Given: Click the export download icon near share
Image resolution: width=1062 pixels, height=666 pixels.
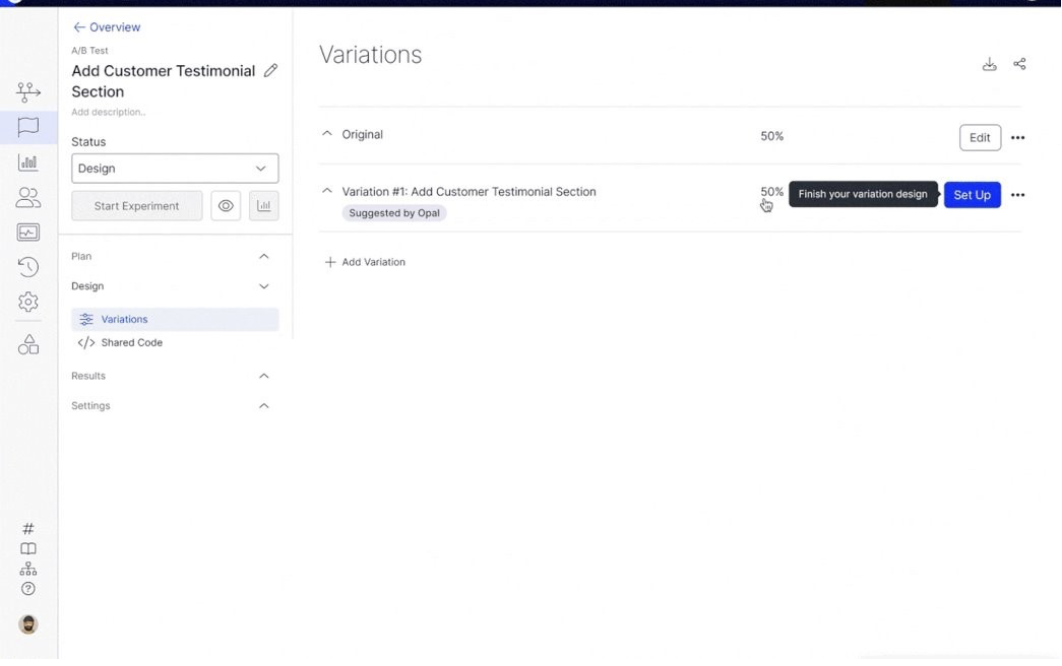Looking at the screenshot, I should pyautogui.click(x=989, y=62).
